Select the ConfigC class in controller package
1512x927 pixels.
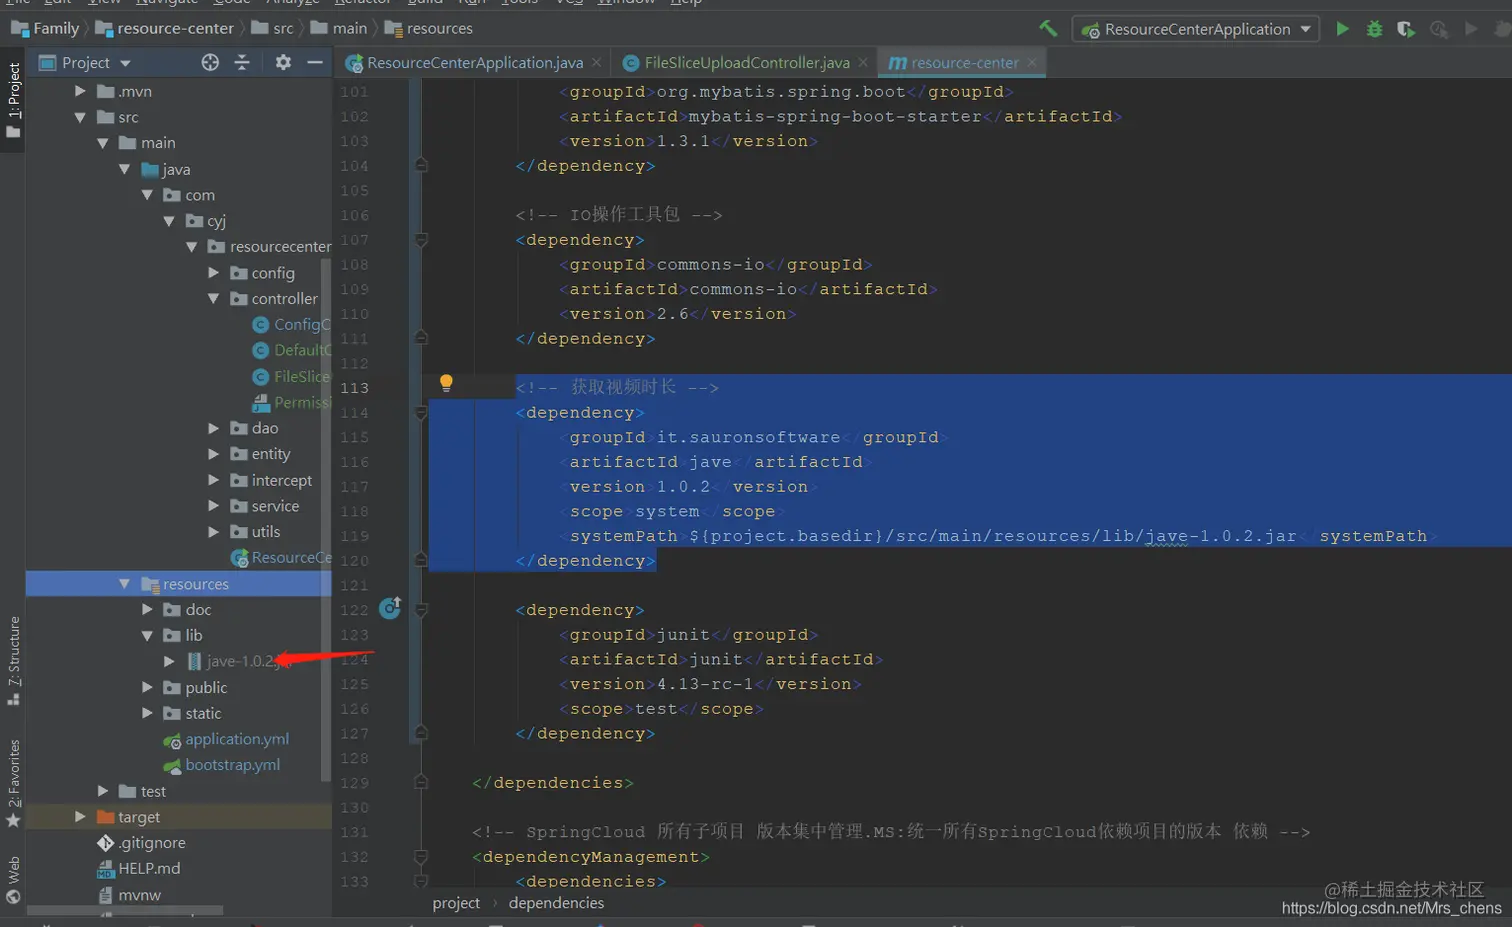pos(291,324)
